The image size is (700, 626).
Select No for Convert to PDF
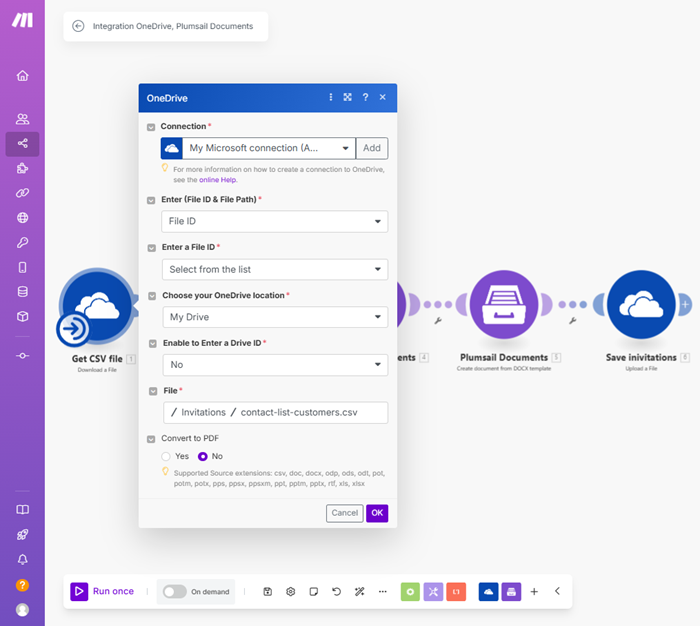click(203, 456)
